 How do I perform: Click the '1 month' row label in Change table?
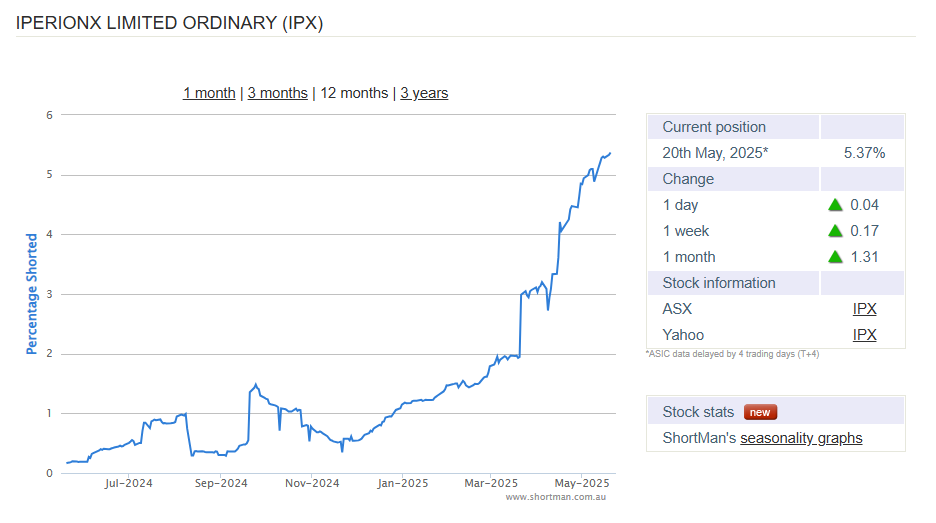[689, 257]
